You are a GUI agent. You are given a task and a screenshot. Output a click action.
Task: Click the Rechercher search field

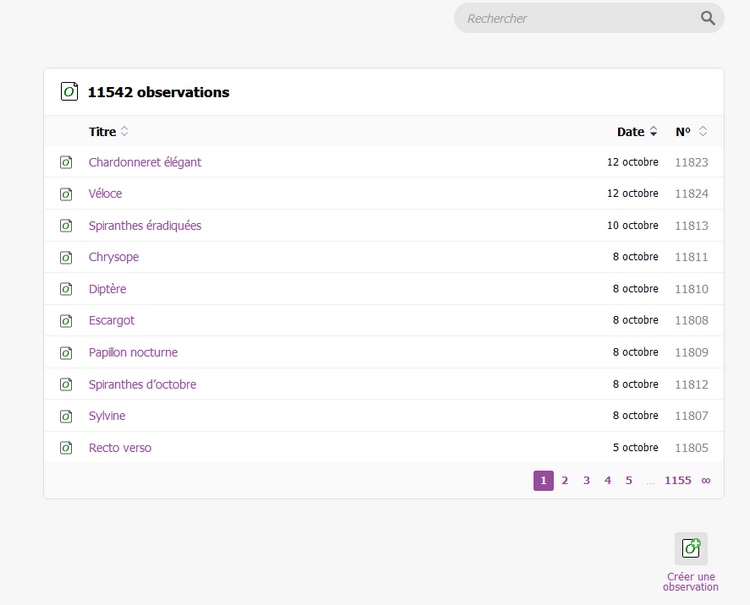[575, 18]
